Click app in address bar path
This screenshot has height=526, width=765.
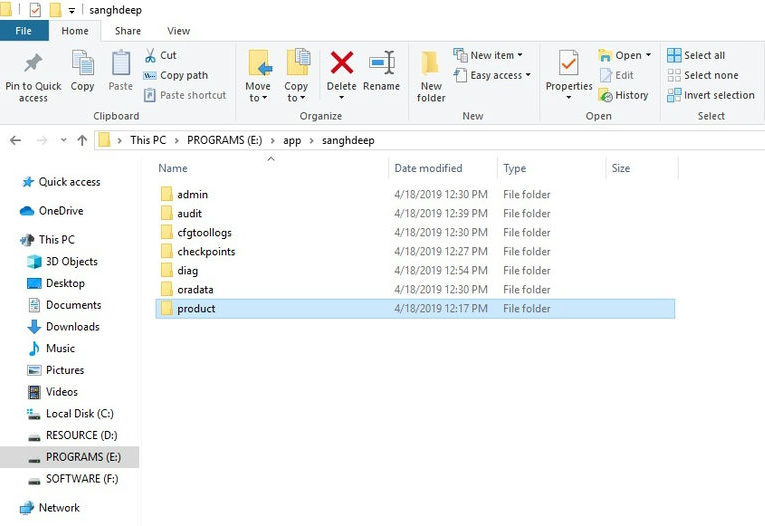point(292,141)
